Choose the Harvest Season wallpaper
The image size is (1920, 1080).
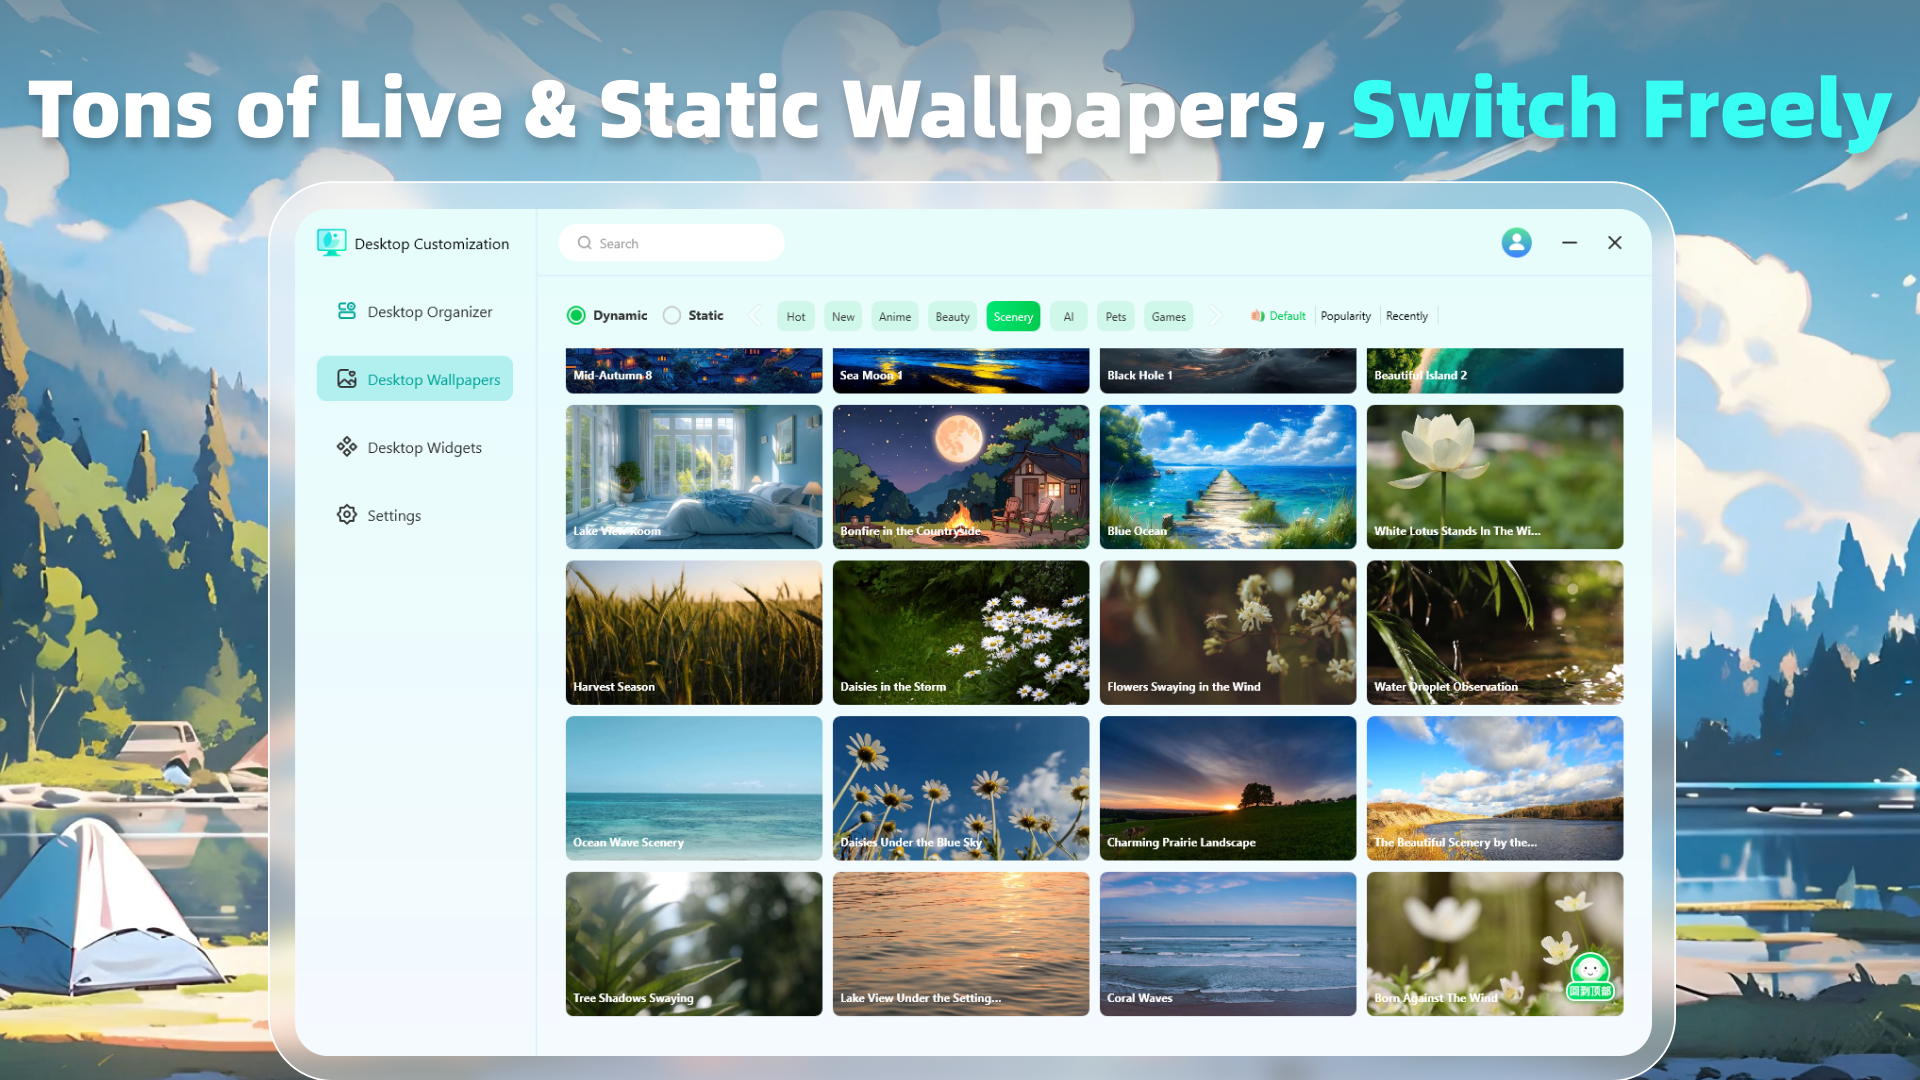(x=694, y=633)
